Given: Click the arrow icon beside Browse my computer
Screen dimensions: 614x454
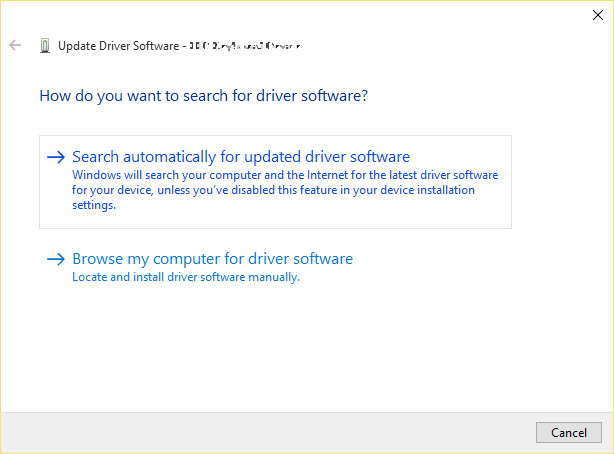Looking at the screenshot, I should 55,259.
